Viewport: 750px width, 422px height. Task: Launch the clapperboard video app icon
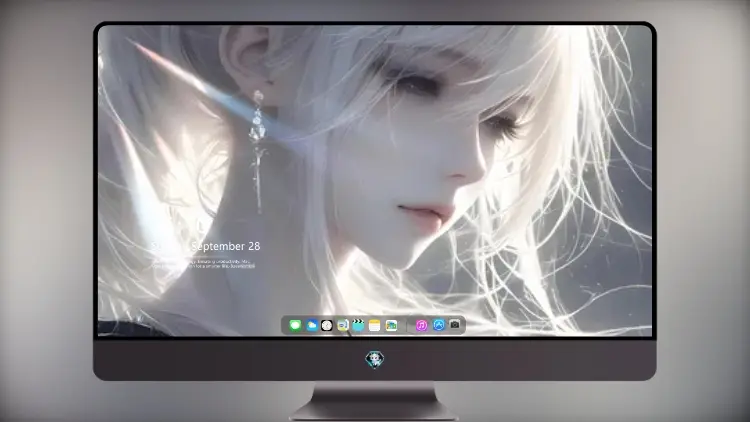[x=358, y=325]
